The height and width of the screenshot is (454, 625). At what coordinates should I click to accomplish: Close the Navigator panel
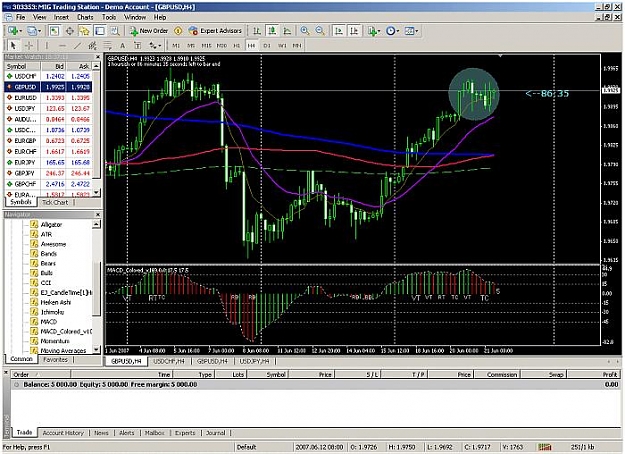[x=98, y=215]
